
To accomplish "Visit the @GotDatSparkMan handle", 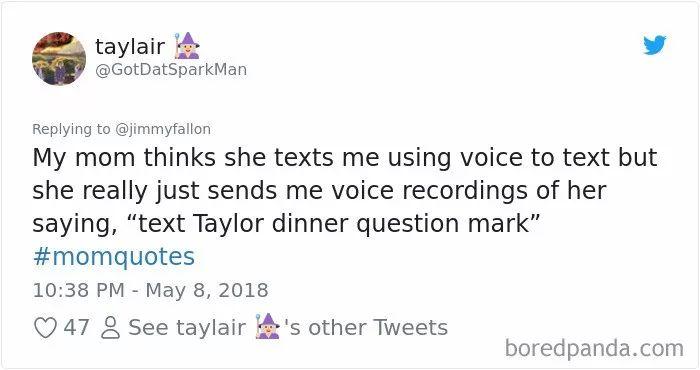I will [171, 70].
